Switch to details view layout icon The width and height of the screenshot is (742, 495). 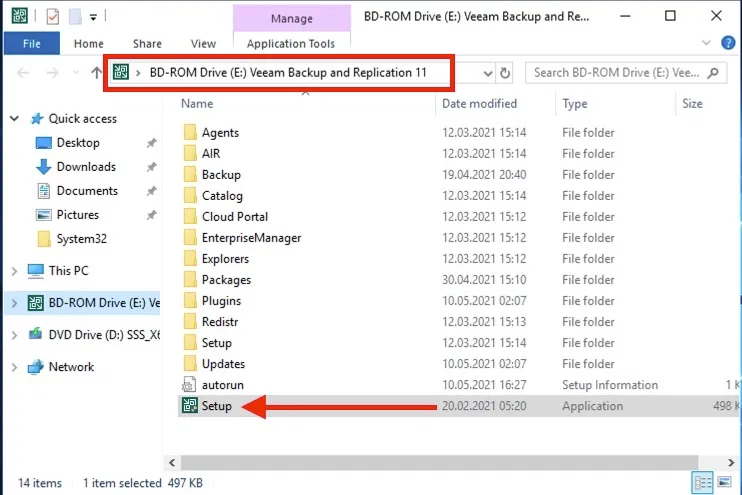[703, 483]
